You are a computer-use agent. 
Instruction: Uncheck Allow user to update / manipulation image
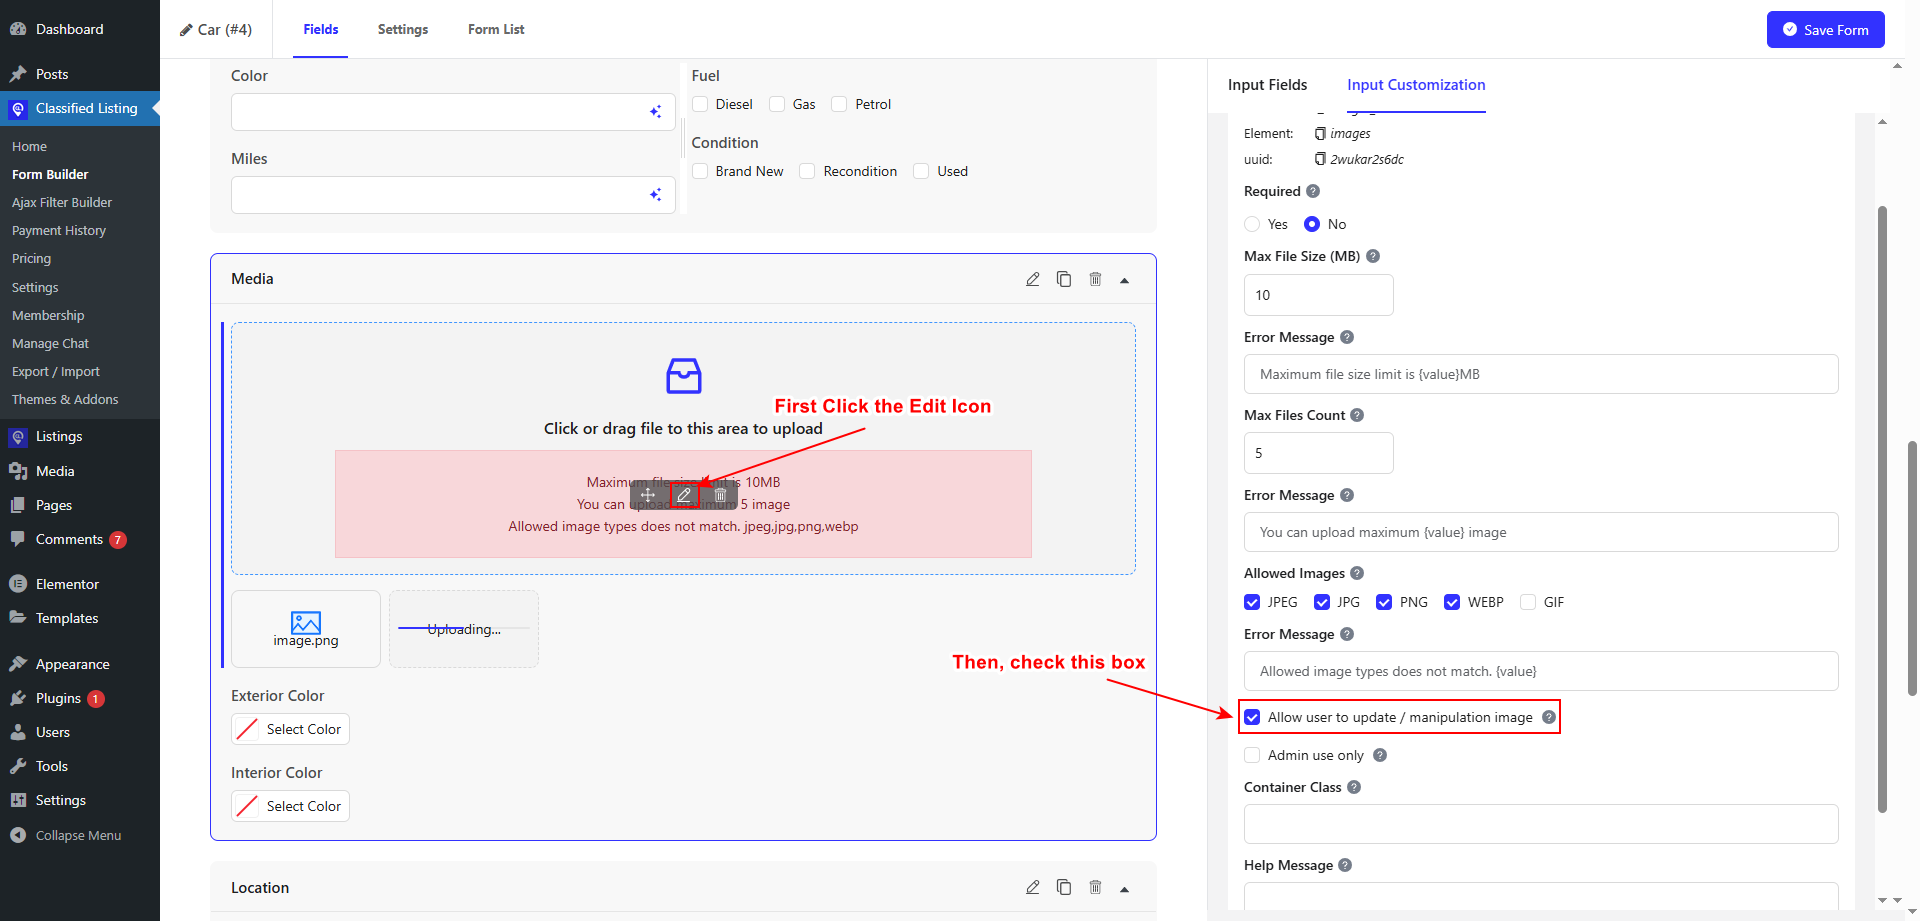point(1252,717)
